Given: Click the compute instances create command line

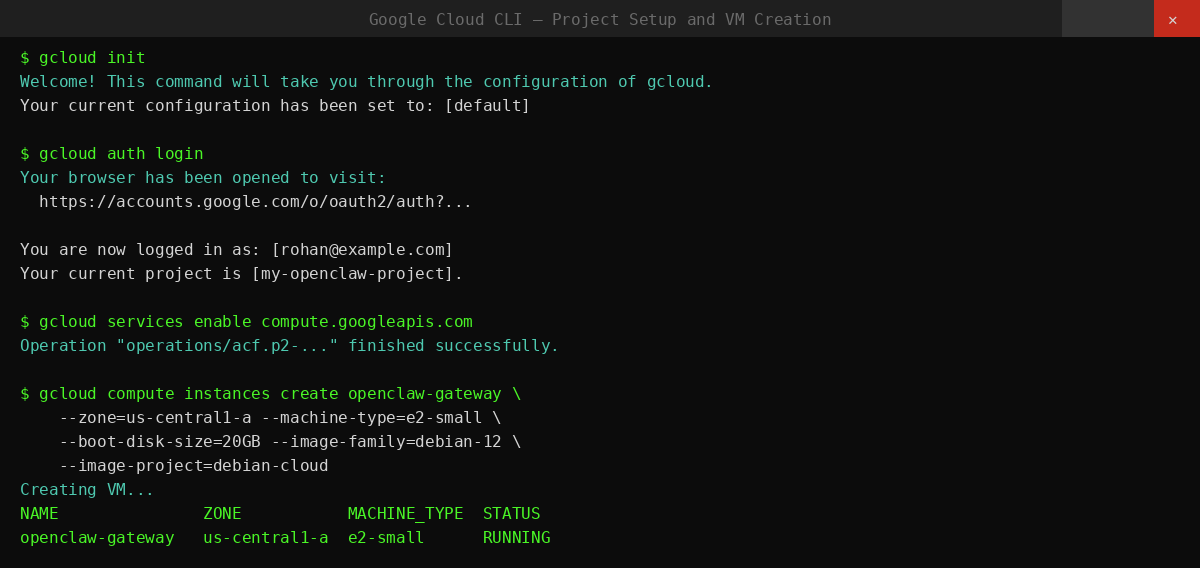Looking at the screenshot, I should 270,394.
